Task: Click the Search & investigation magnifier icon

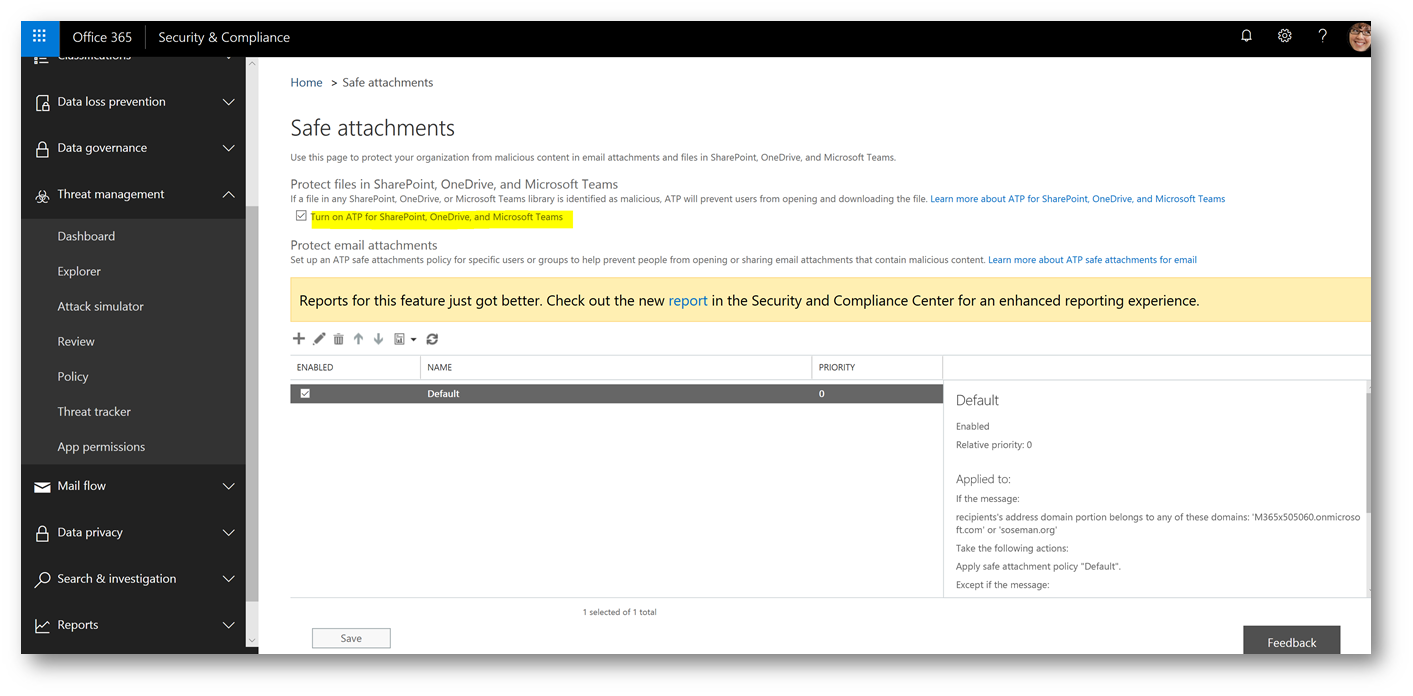Action: [42, 579]
